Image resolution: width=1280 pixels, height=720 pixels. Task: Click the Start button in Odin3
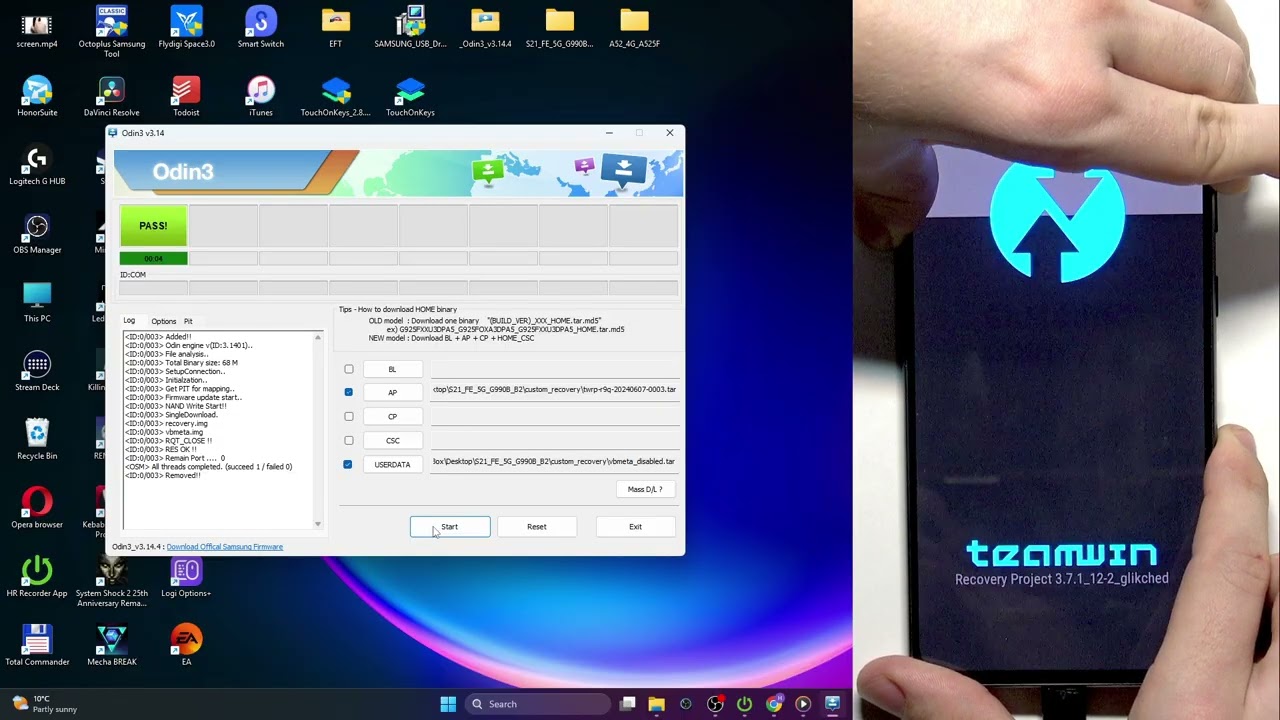coord(450,527)
